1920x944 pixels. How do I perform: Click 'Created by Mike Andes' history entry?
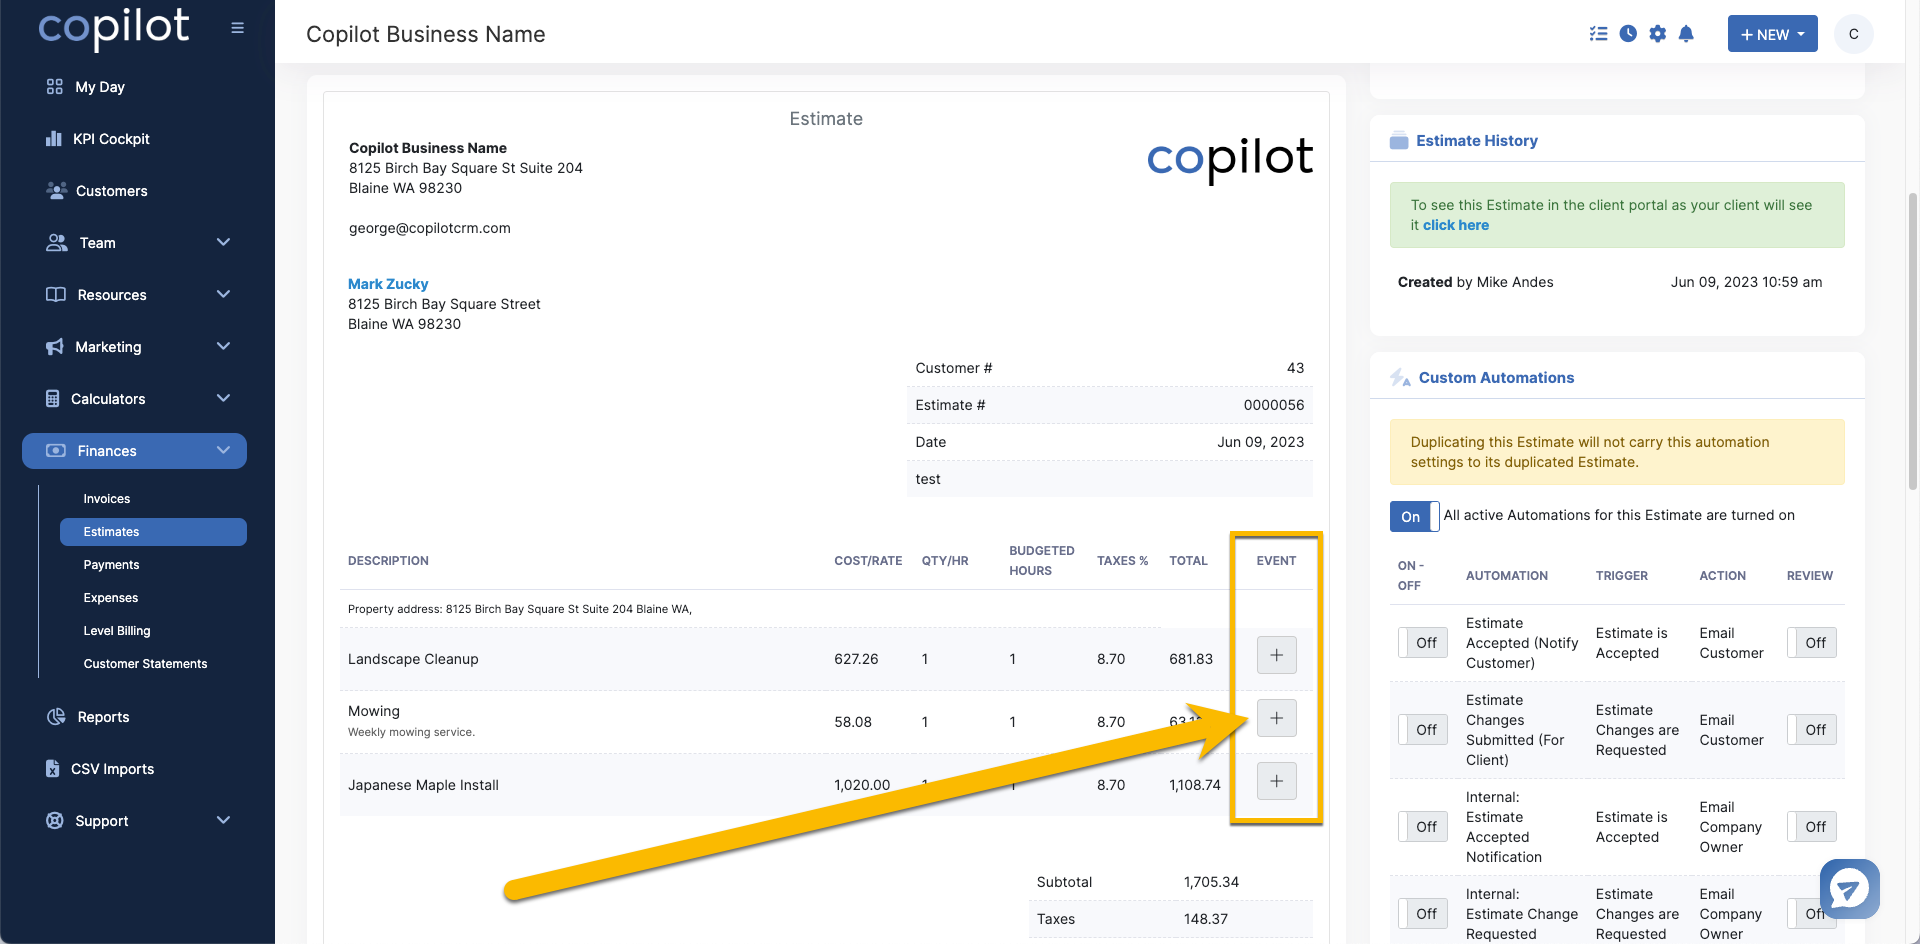click(1475, 282)
